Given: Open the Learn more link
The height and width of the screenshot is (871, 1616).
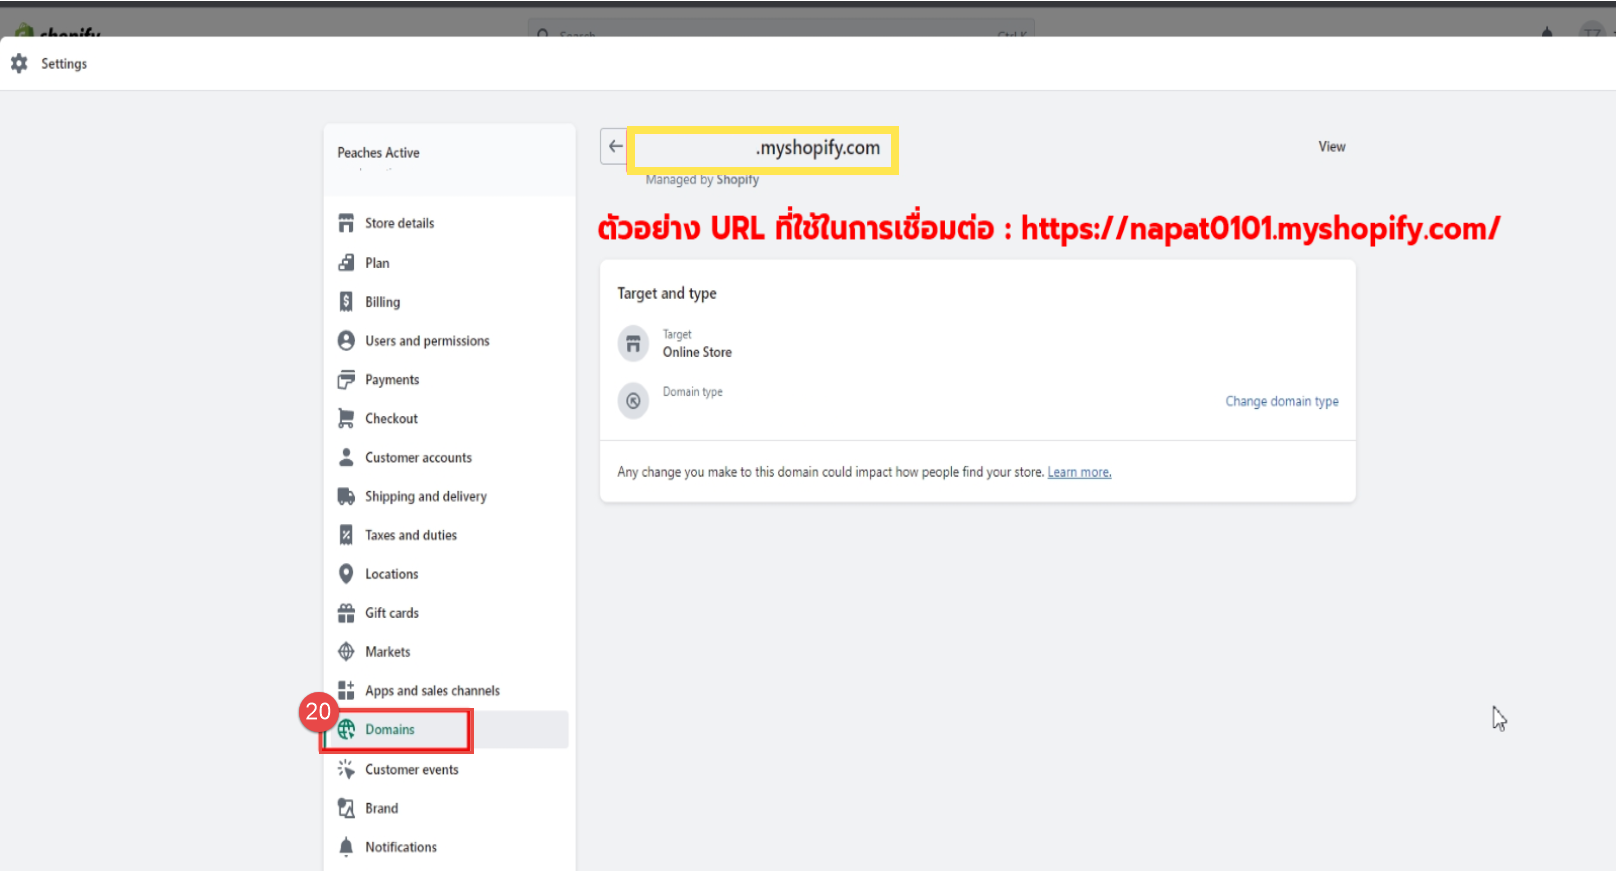Looking at the screenshot, I should tap(1079, 472).
